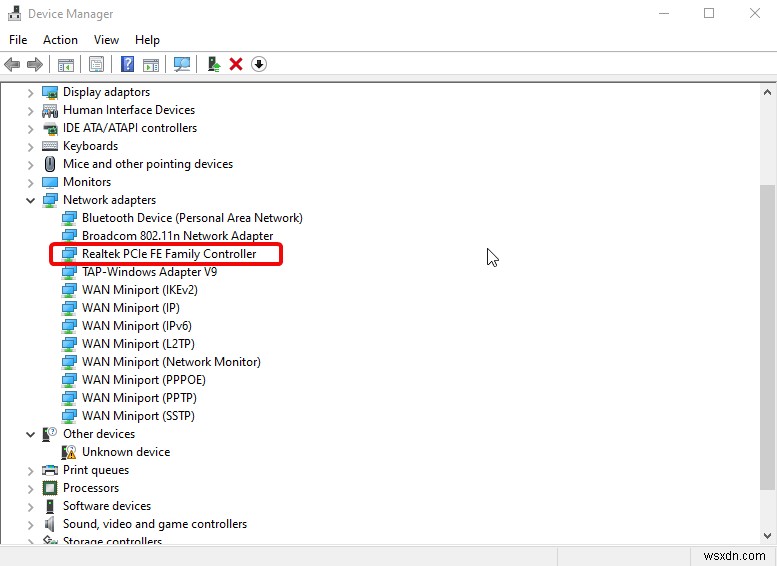Minimize the Device Manager window
Screen dimensions: 777x566
pos(664,13)
